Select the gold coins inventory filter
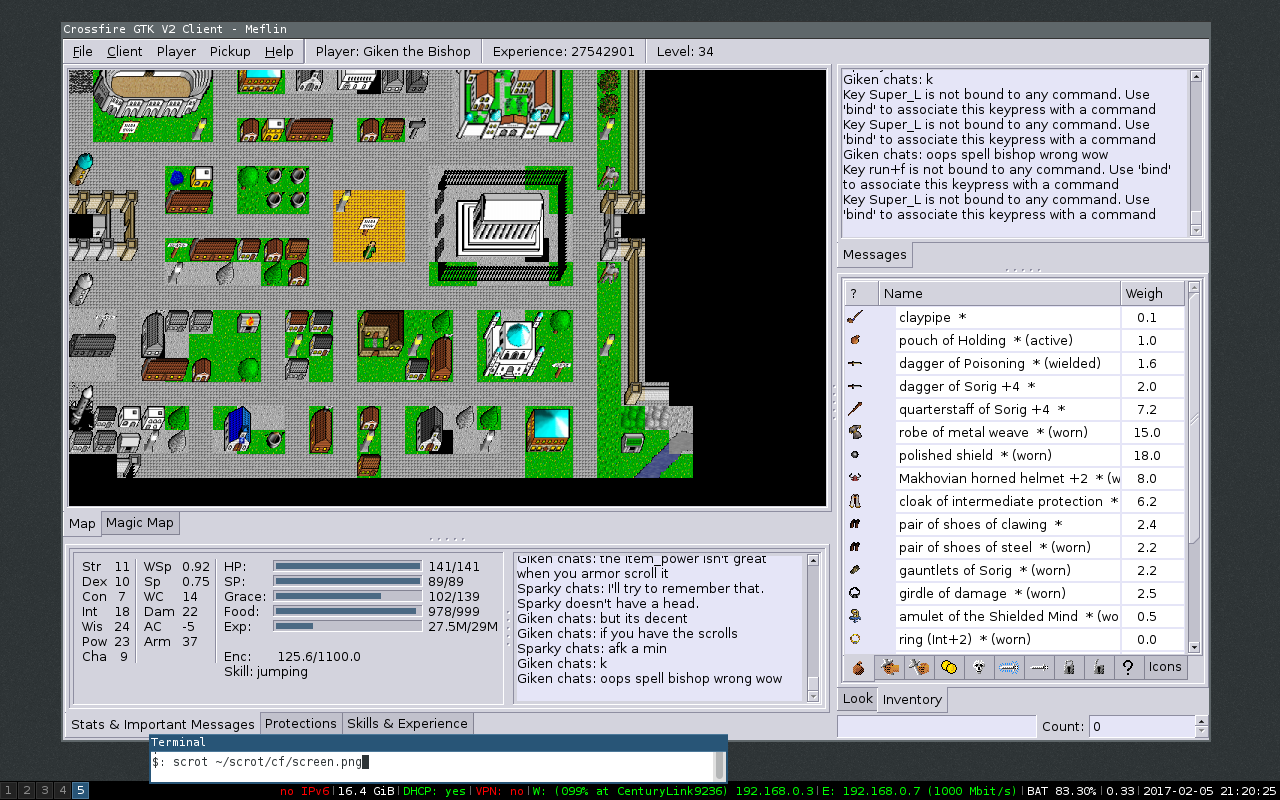 [x=949, y=668]
